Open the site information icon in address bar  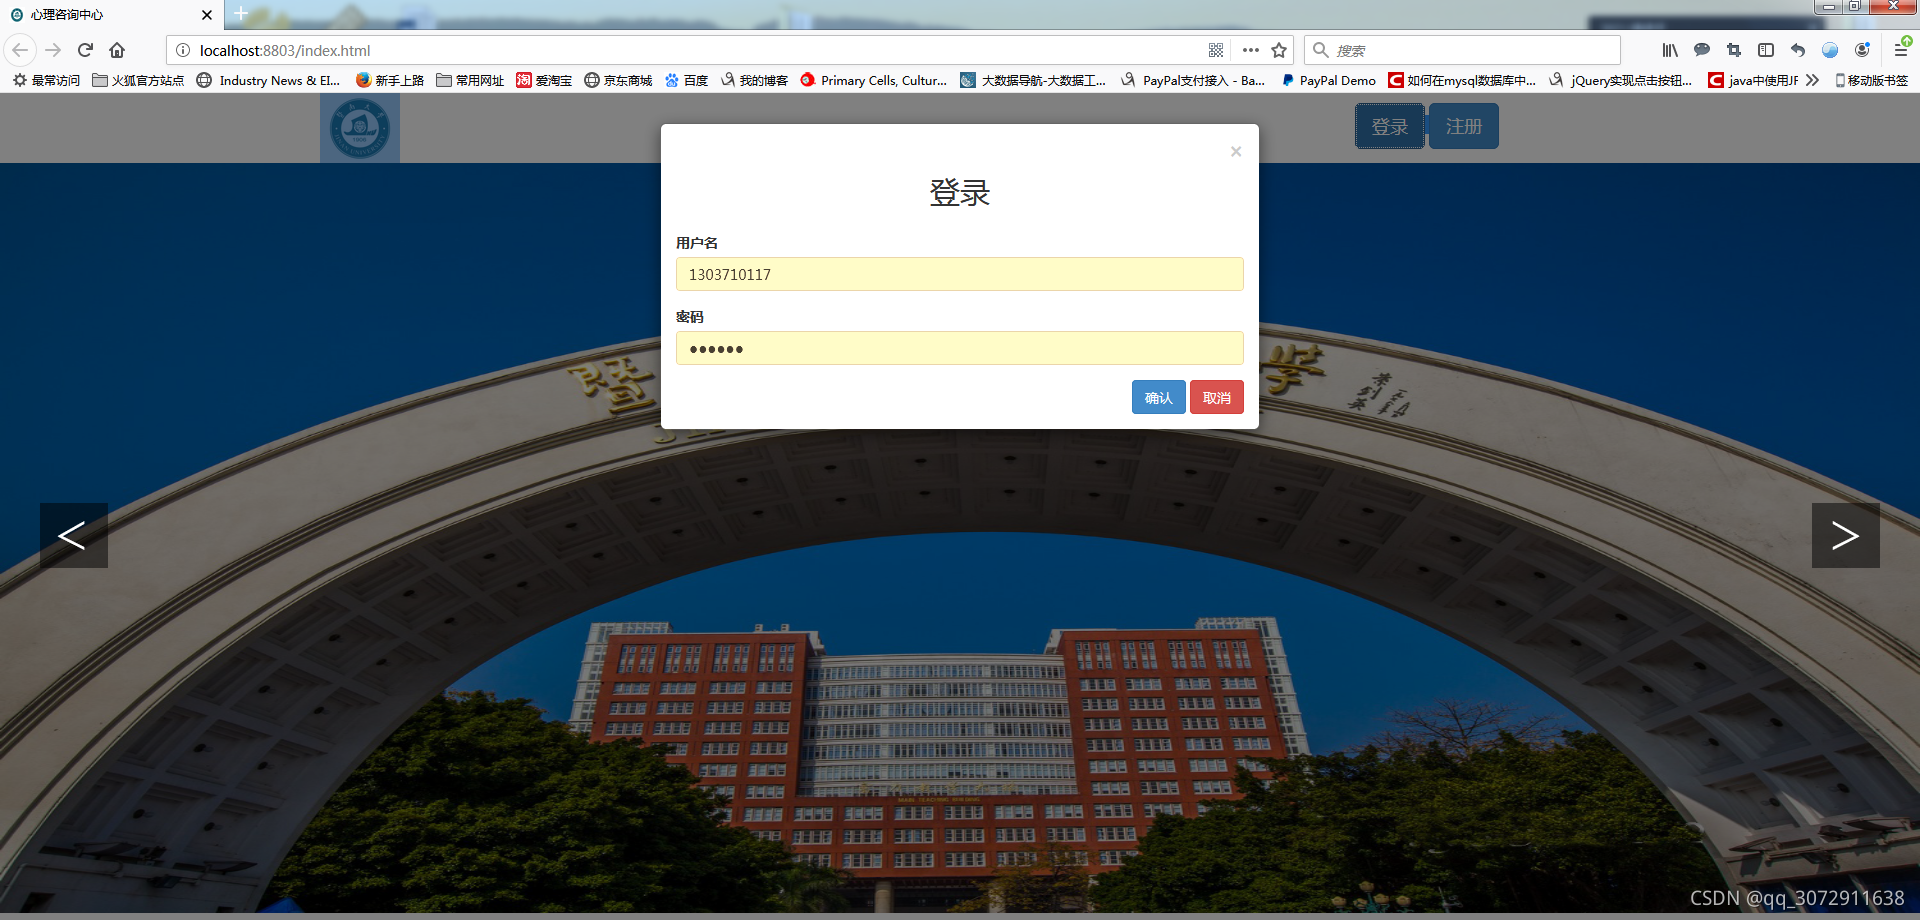[183, 50]
